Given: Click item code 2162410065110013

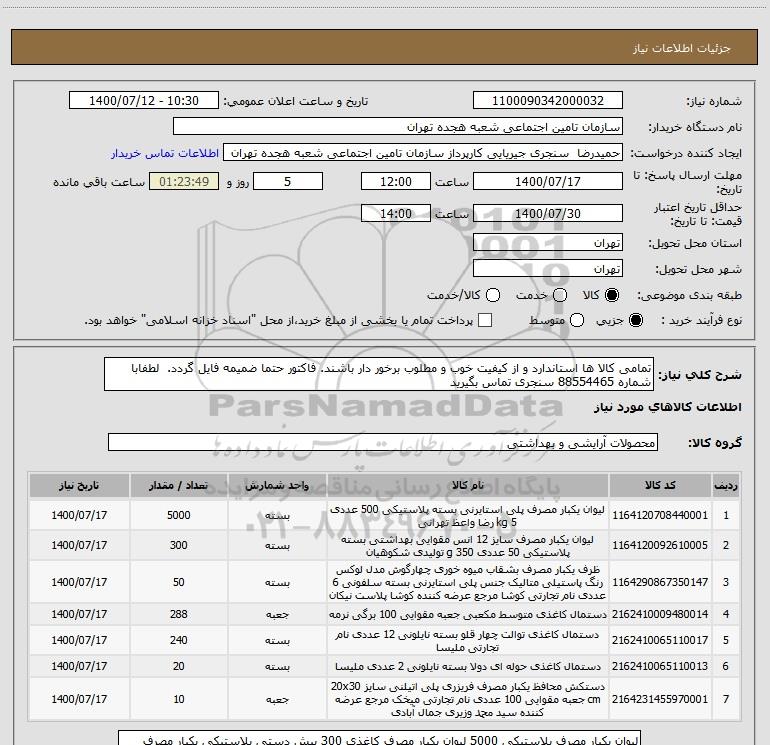Looking at the screenshot, I should [660, 666].
